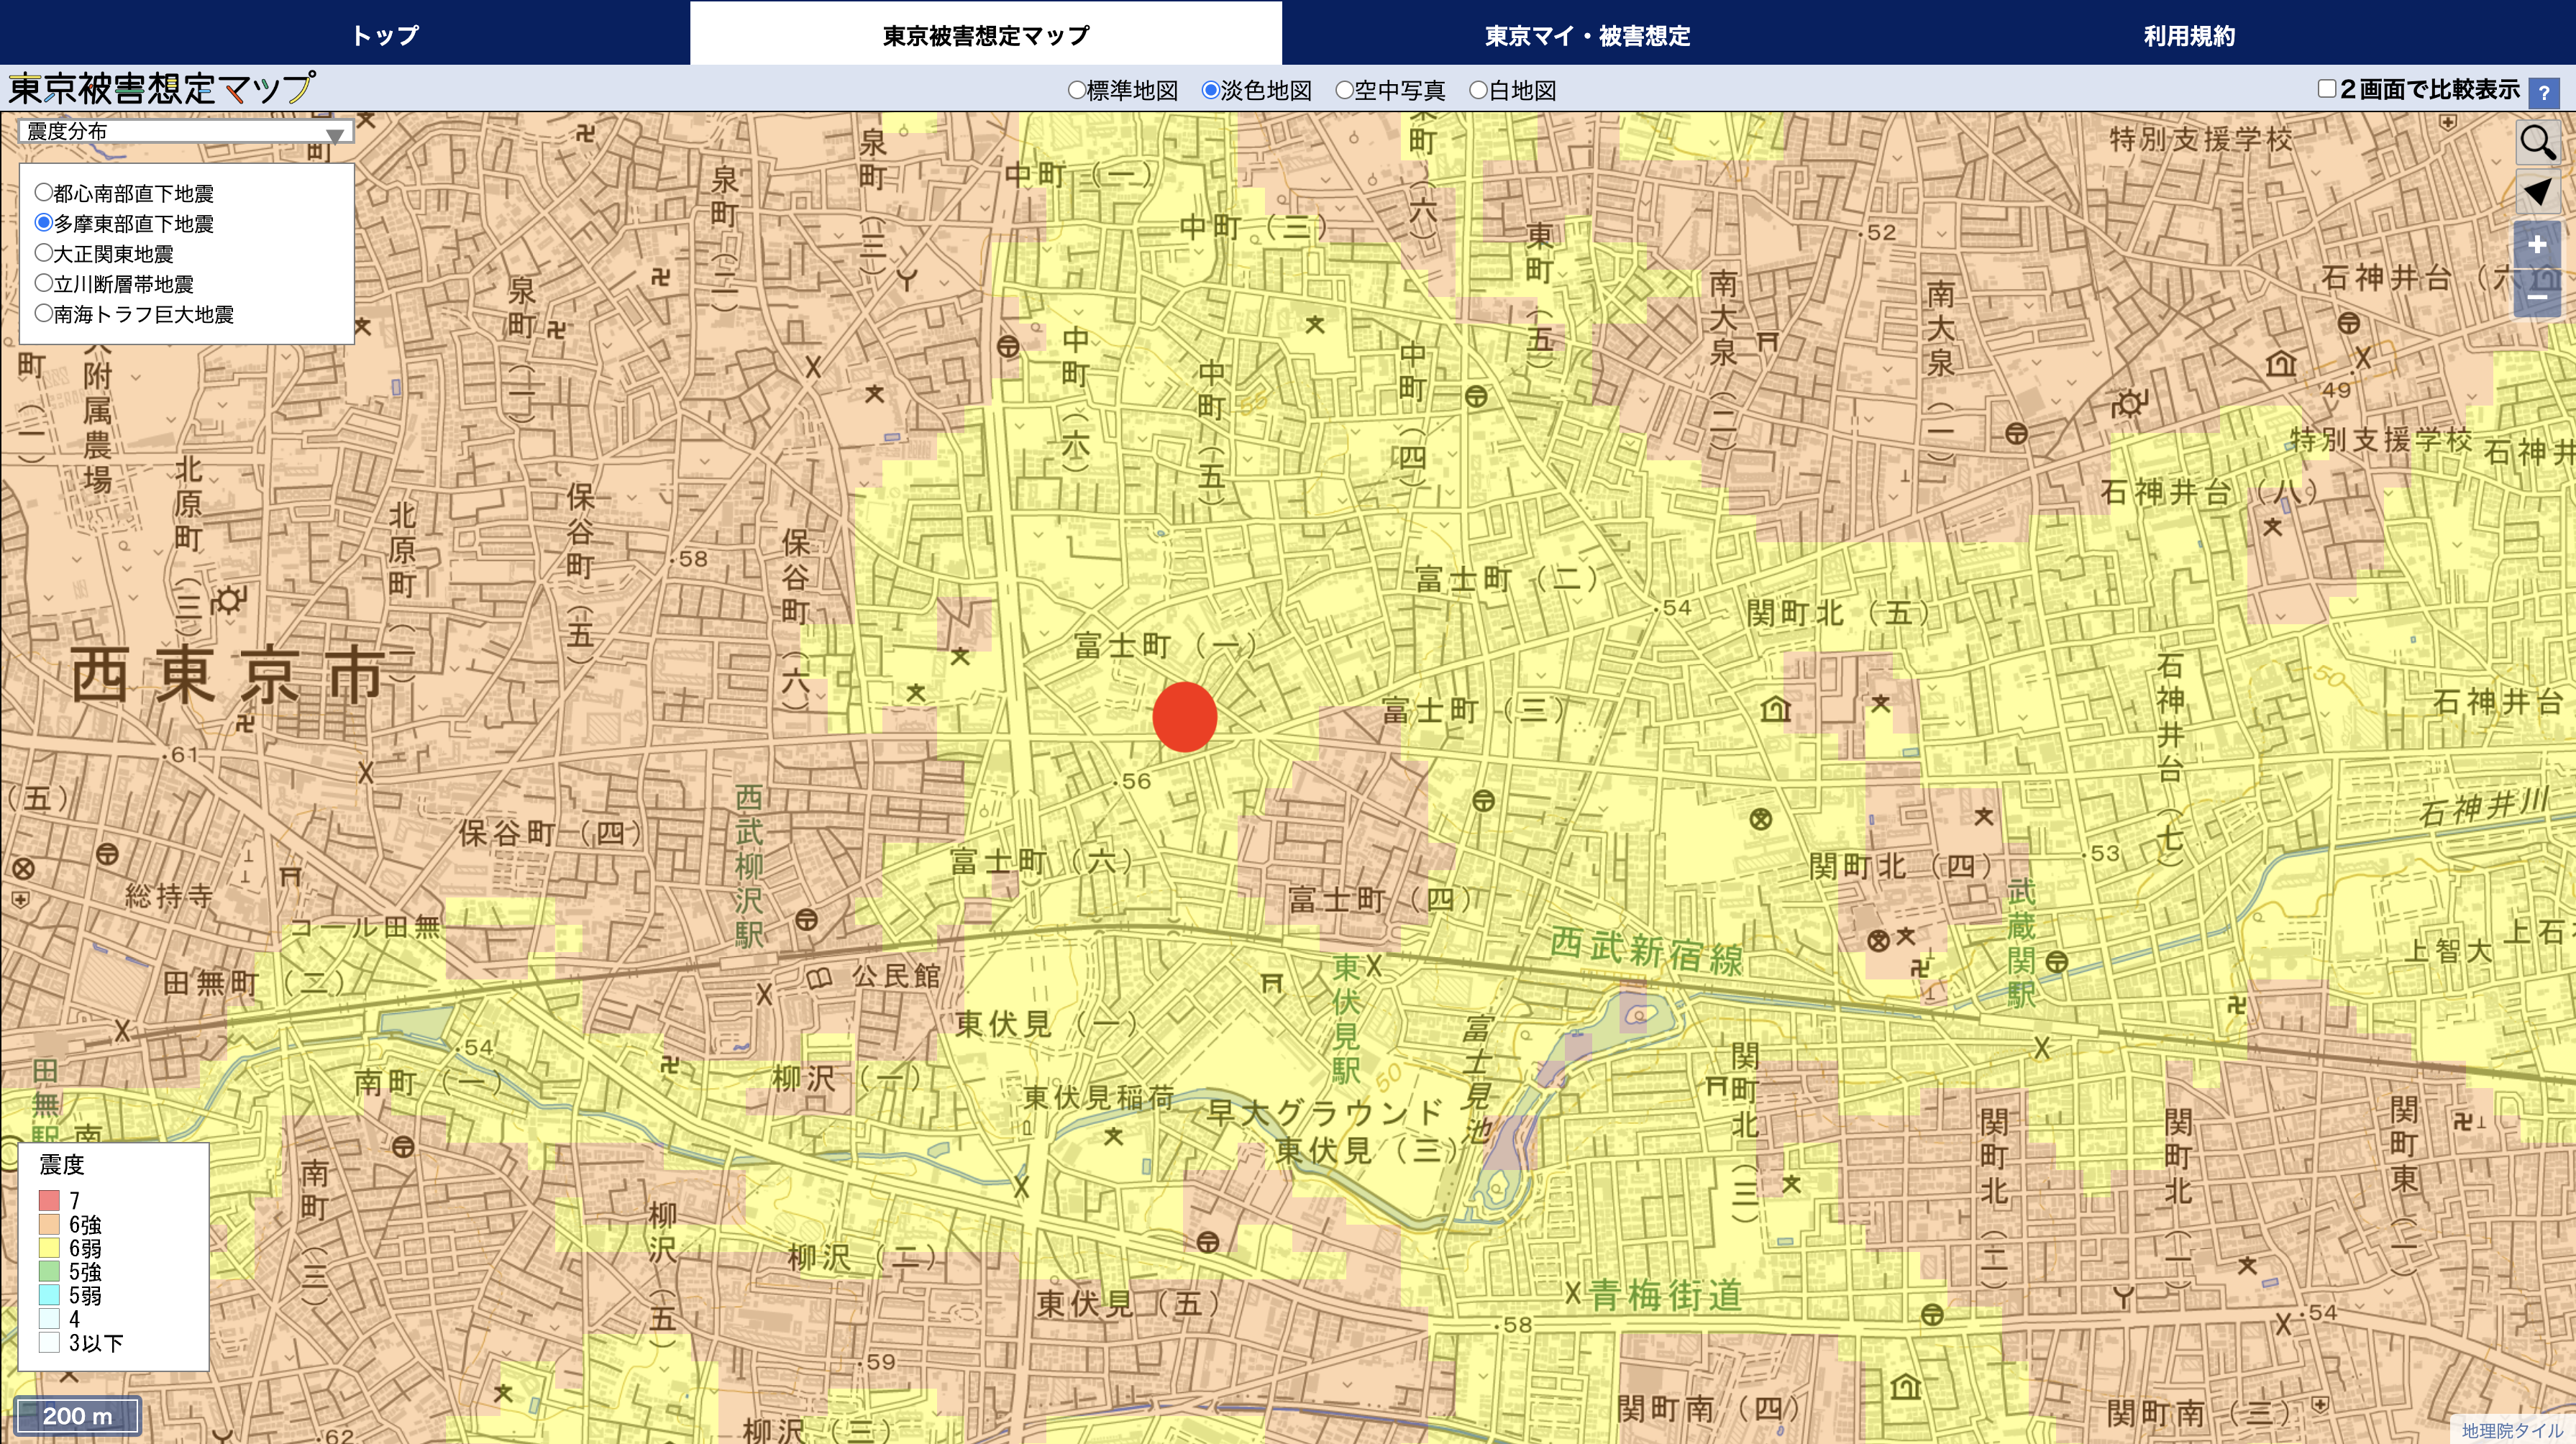The height and width of the screenshot is (1444, 2576).
Task: Click the 公民館 label on map
Action: coord(896,976)
